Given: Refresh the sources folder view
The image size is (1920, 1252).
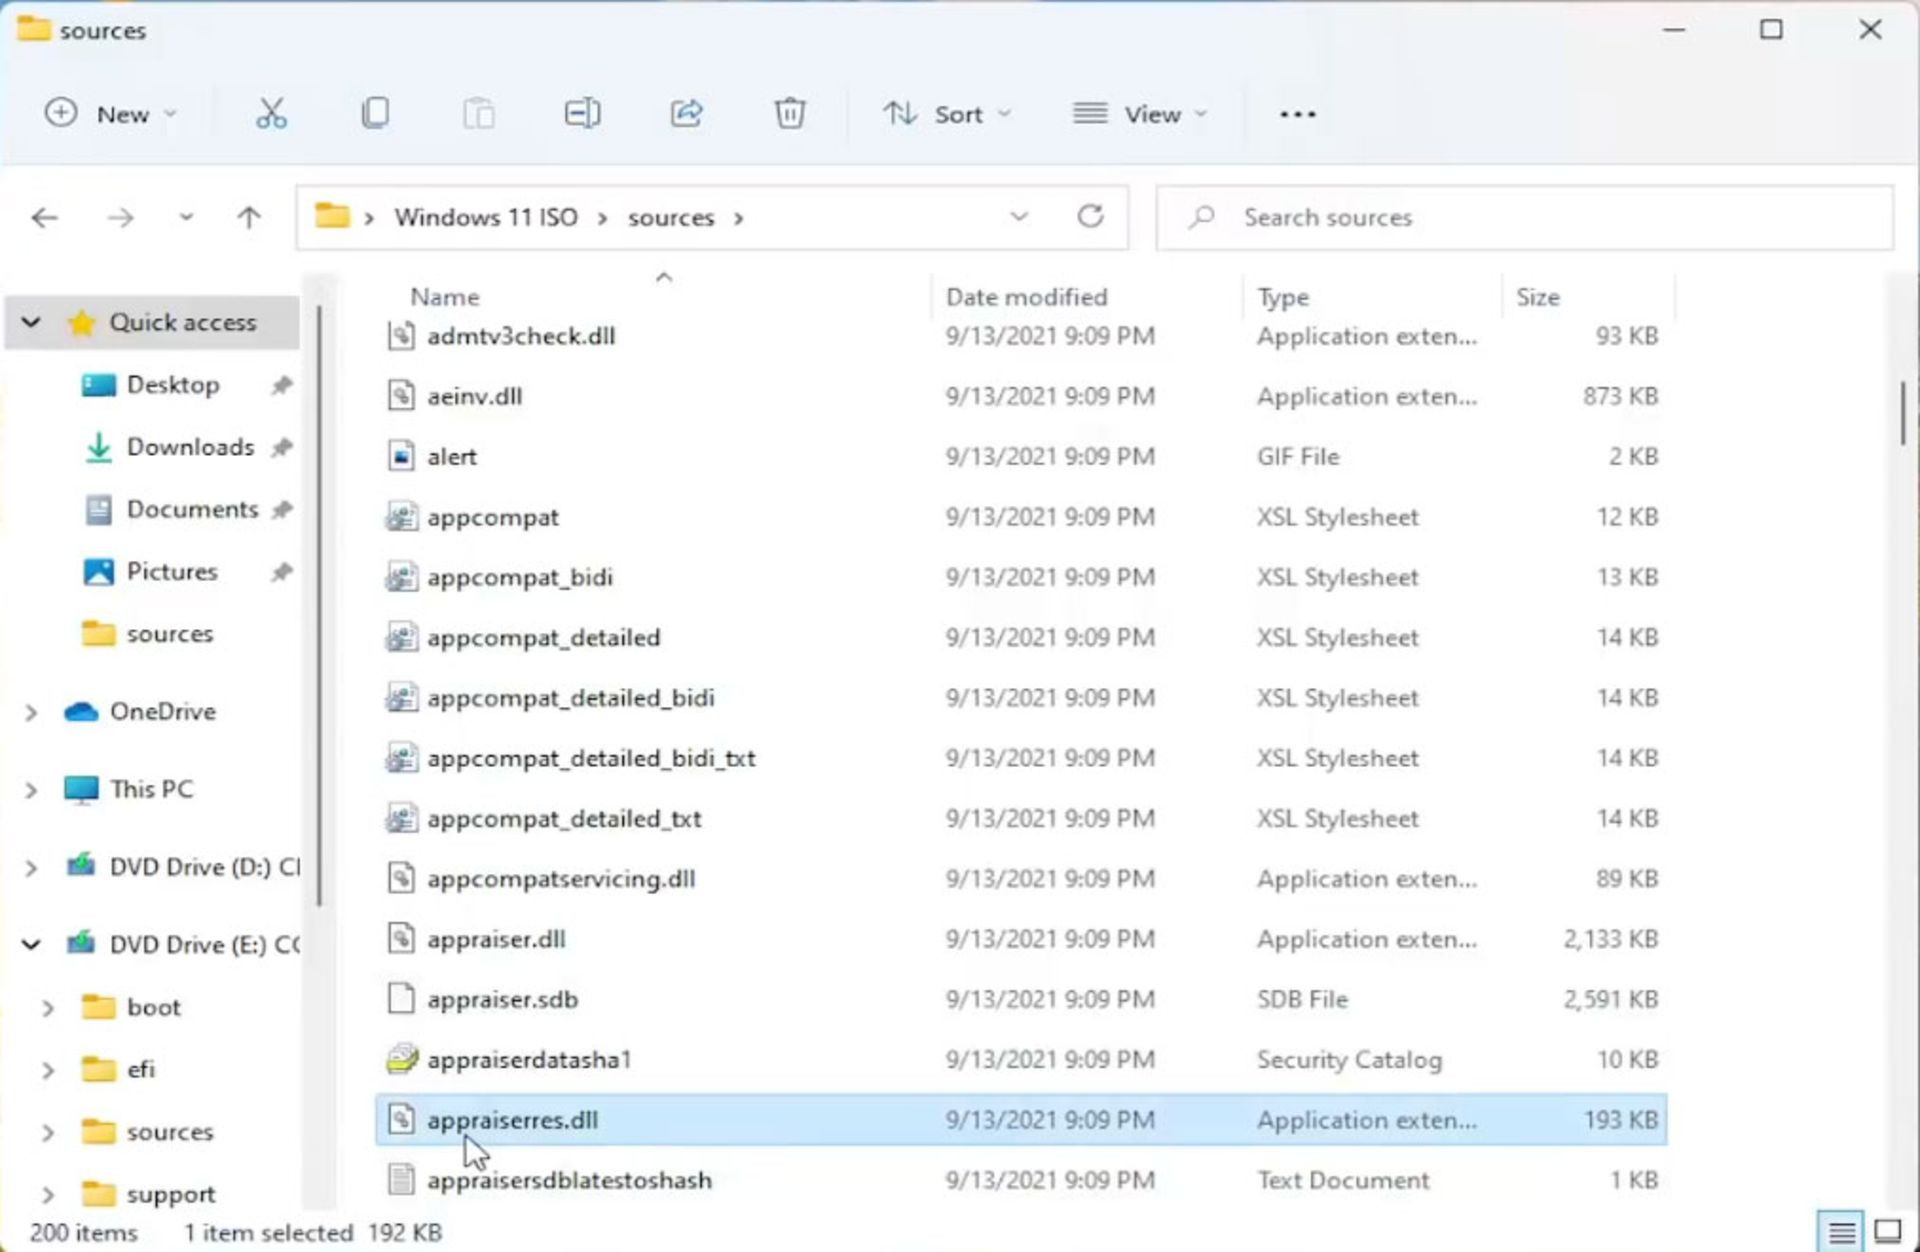Looking at the screenshot, I should point(1090,217).
